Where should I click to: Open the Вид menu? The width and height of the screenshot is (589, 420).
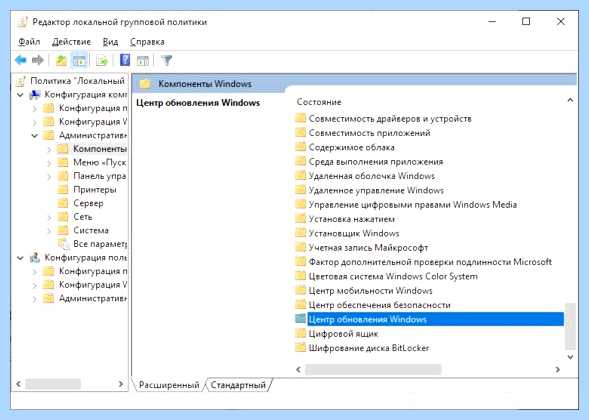point(110,42)
